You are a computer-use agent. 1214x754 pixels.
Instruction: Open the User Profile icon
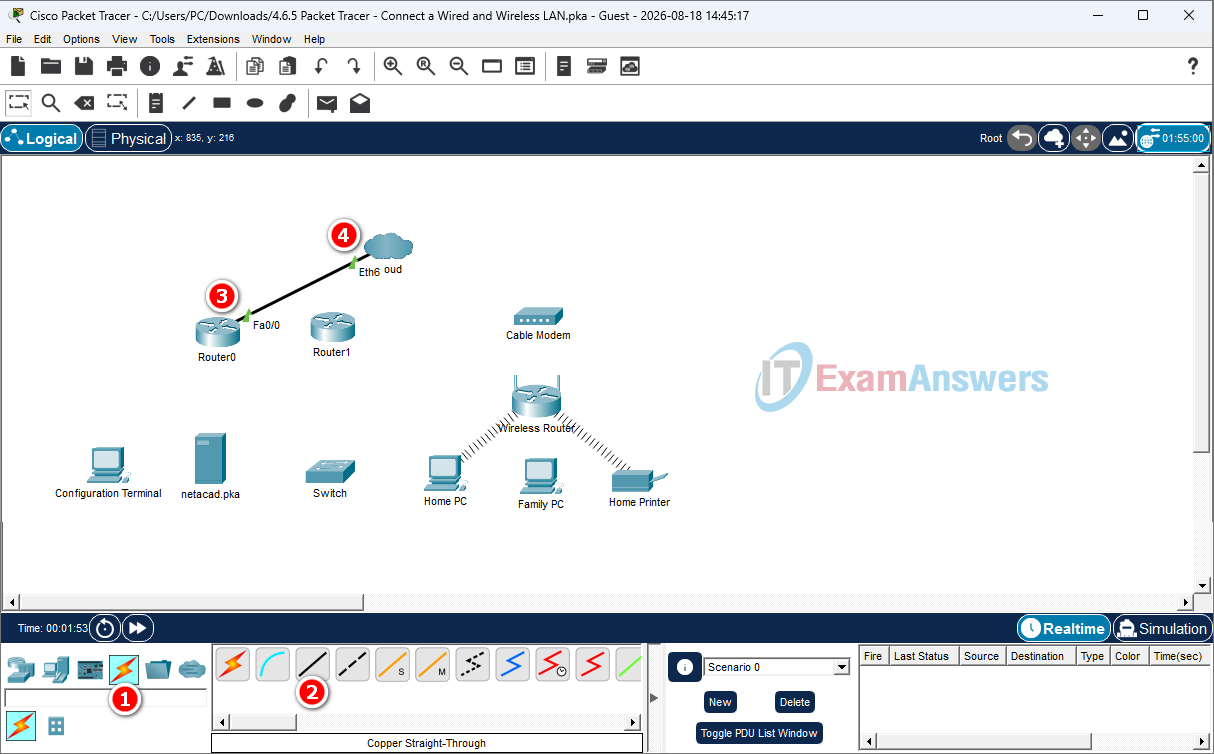click(x=183, y=66)
